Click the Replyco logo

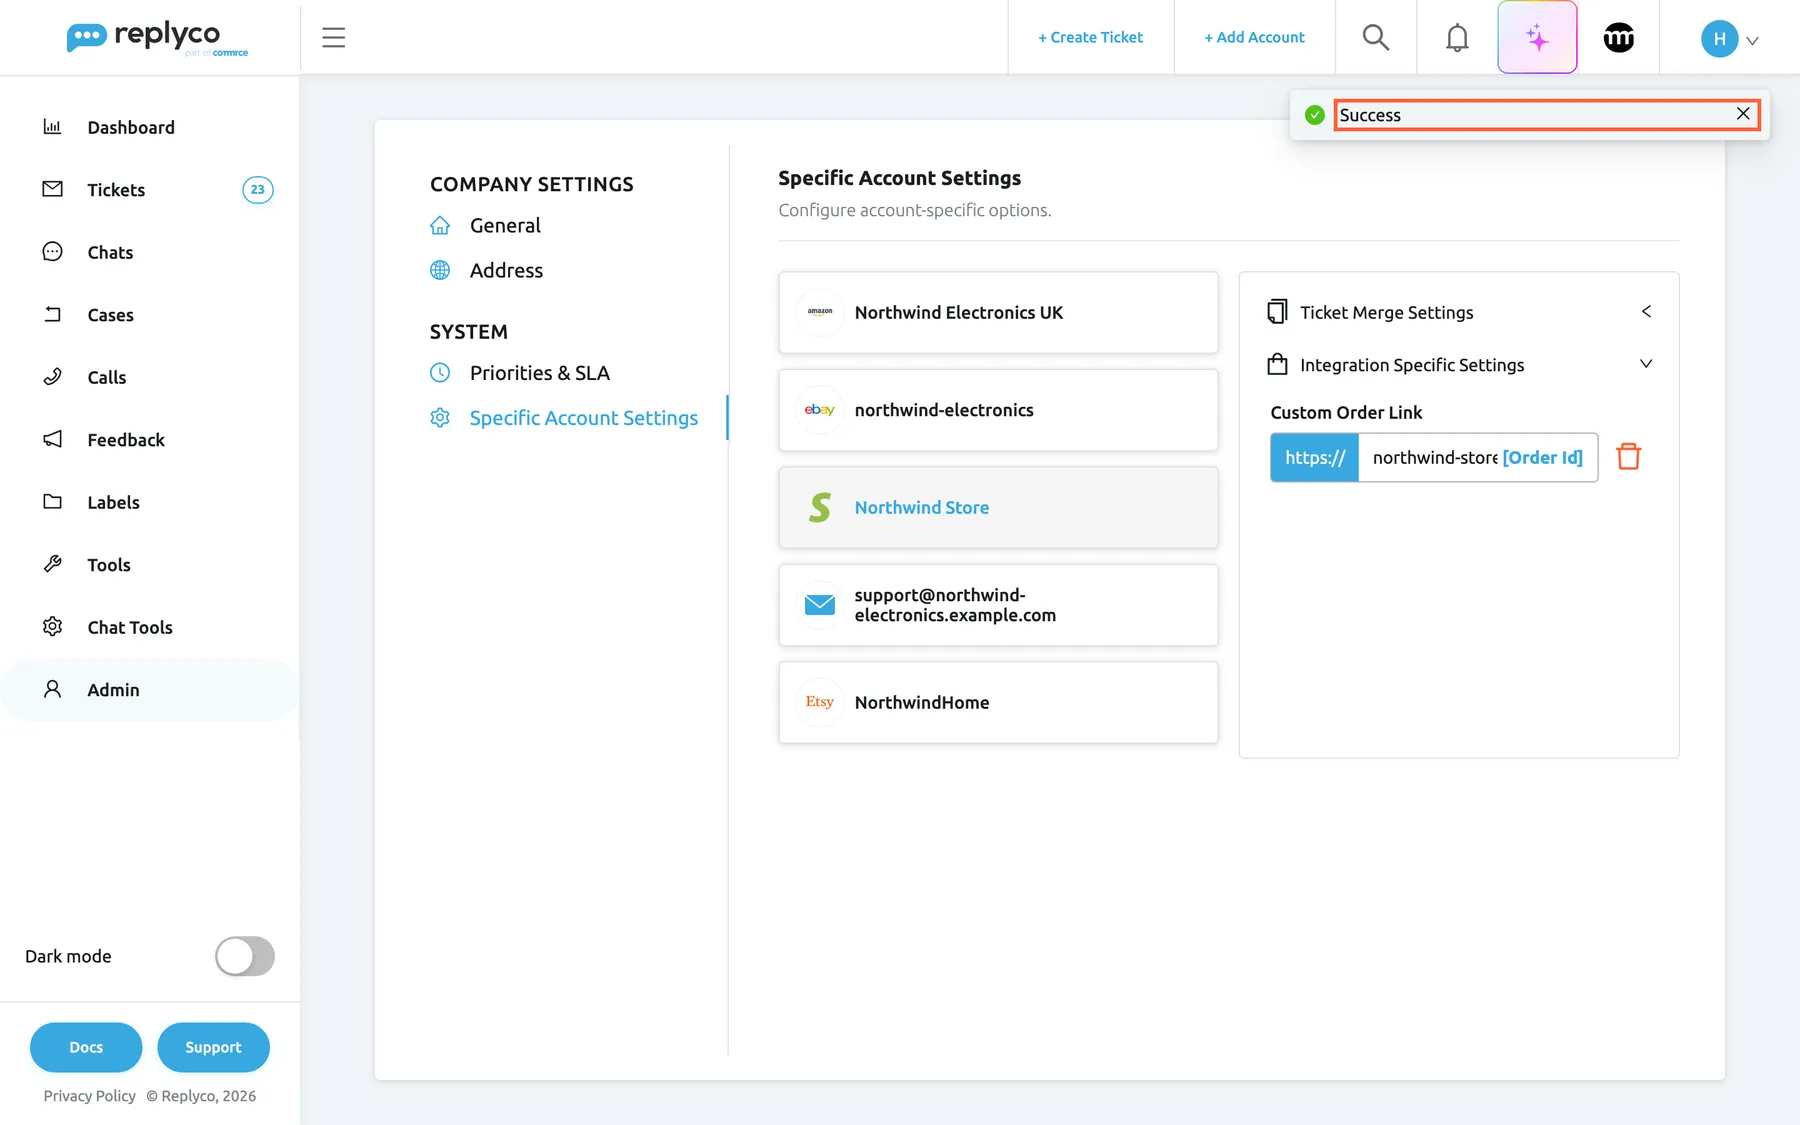[157, 38]
